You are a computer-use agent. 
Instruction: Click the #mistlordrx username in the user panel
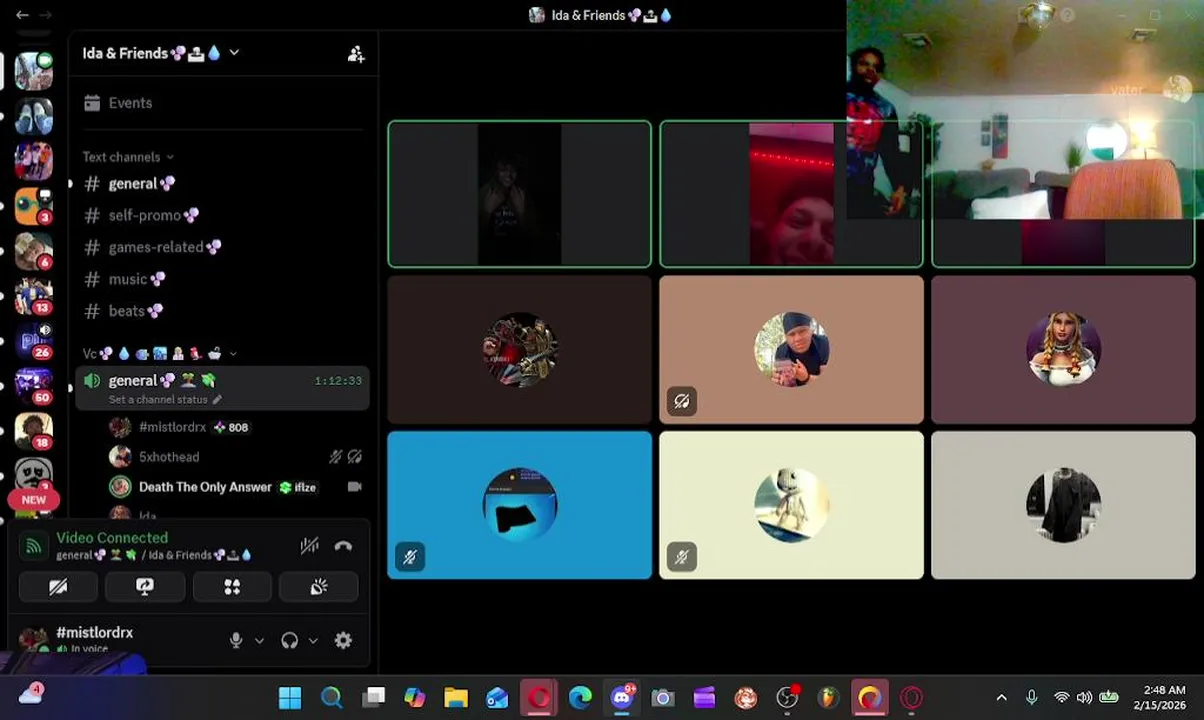click(94, 633)
